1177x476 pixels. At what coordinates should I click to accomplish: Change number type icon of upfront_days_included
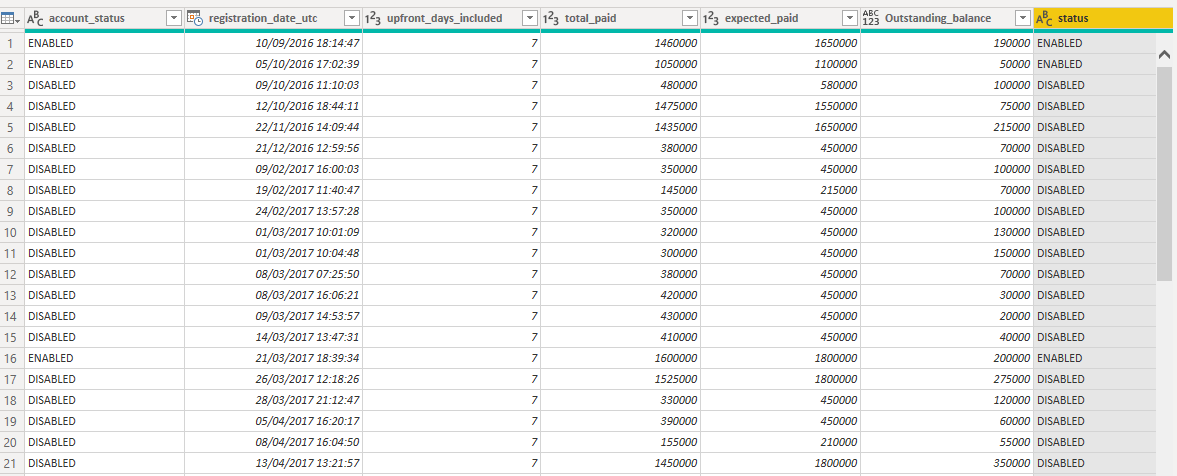[372, 18]
